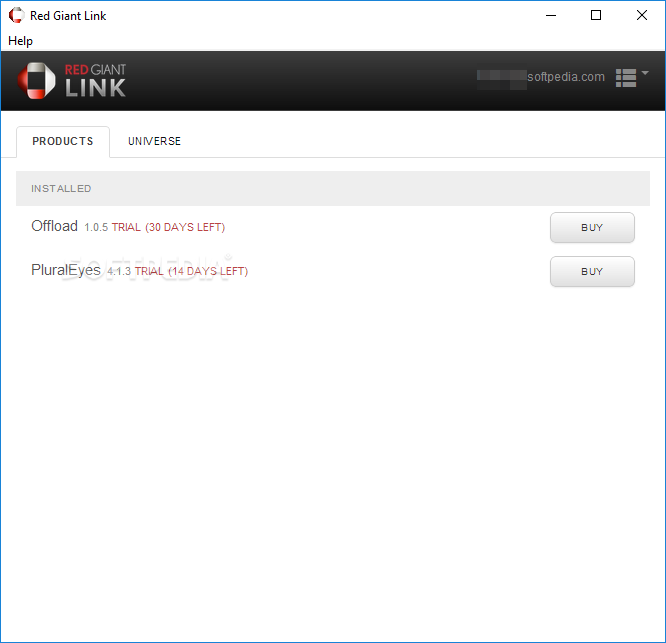The height and width of the screenshot is (643, 666).
Task: Minimize the Red Giant Link window
Action: coord(551,16)
